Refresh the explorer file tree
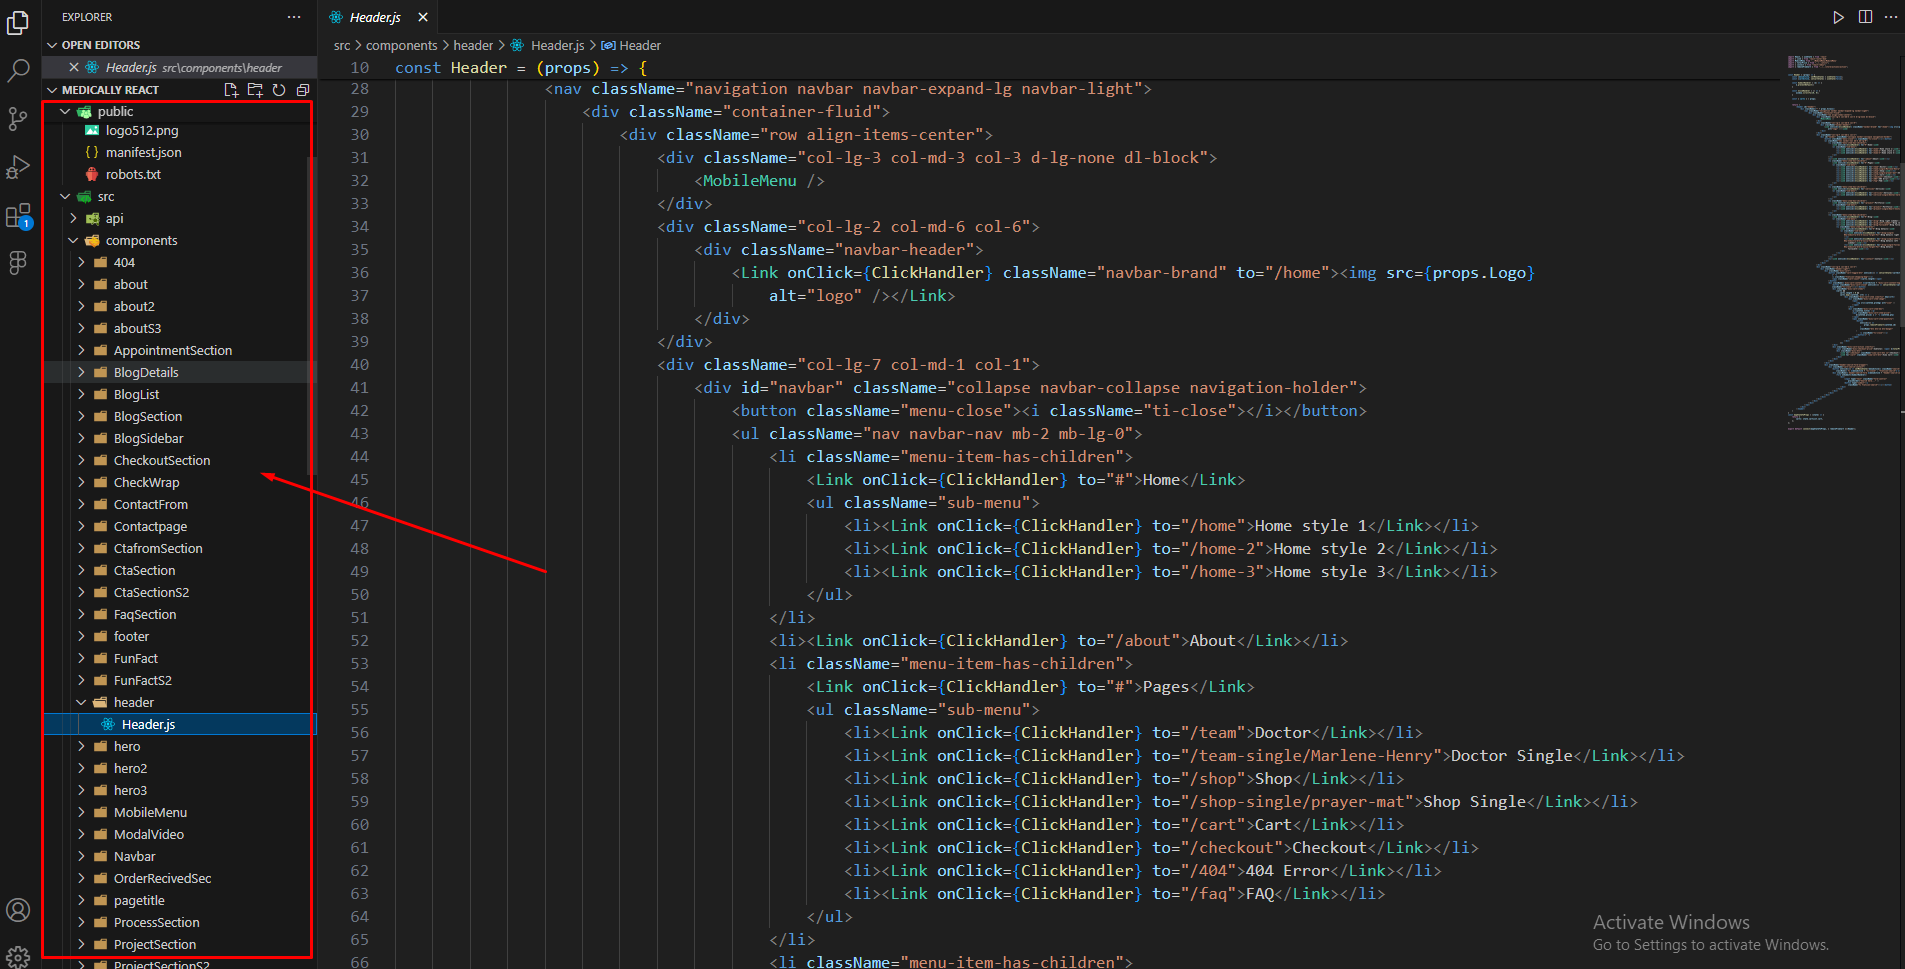The image size is (1905, 969). coord(279,90)
